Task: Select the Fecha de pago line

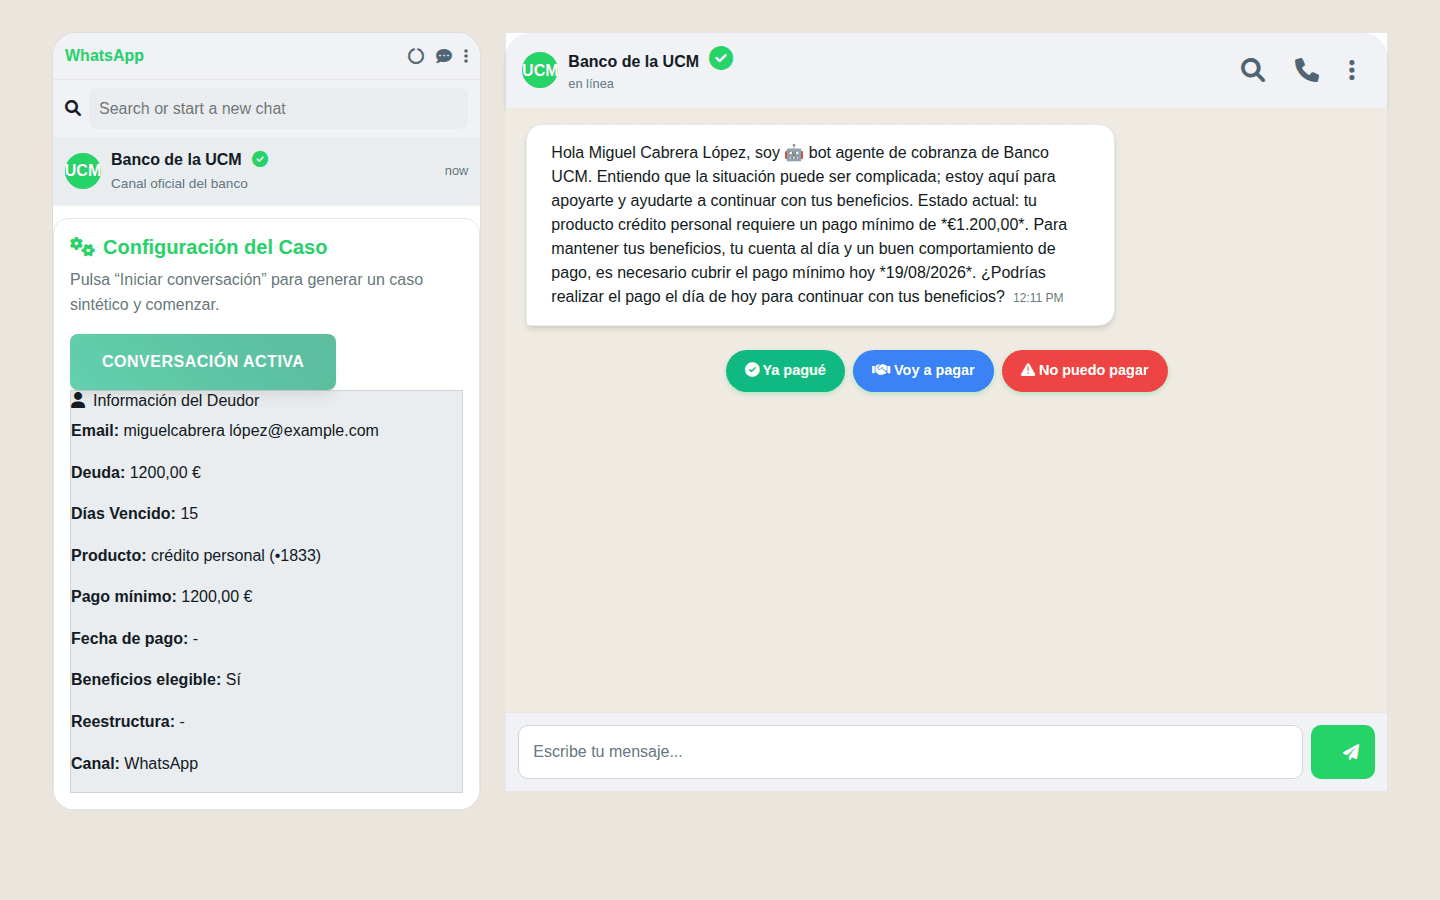Action: click(135, 639)
